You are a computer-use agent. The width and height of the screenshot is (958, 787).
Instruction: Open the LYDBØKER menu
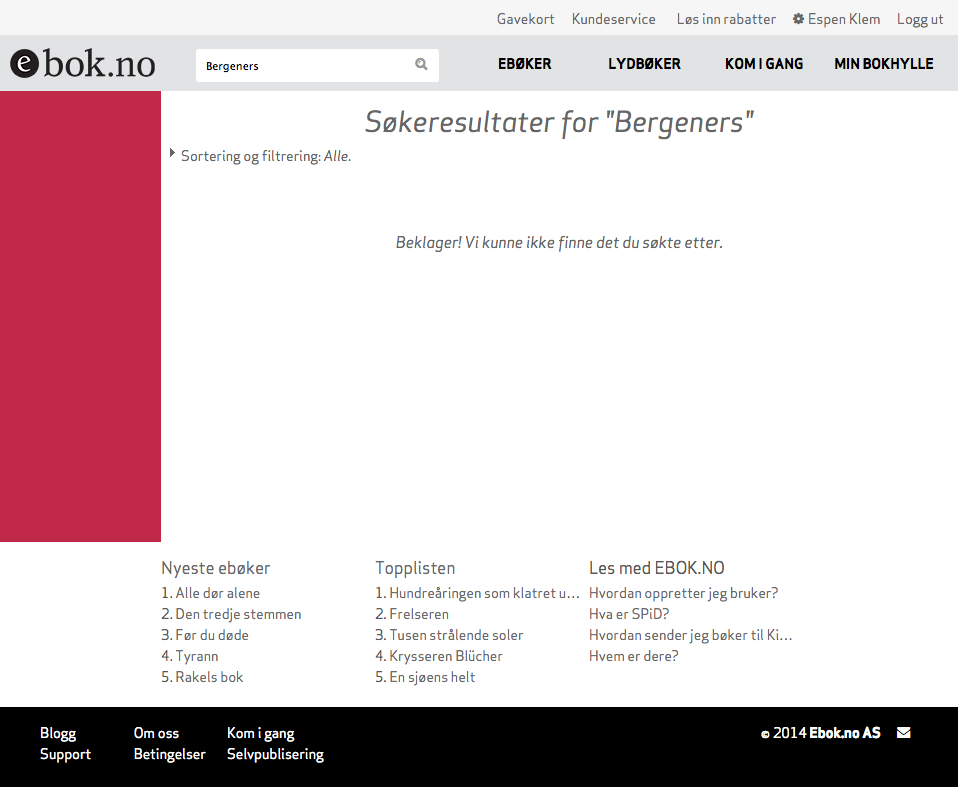[644, 64]
